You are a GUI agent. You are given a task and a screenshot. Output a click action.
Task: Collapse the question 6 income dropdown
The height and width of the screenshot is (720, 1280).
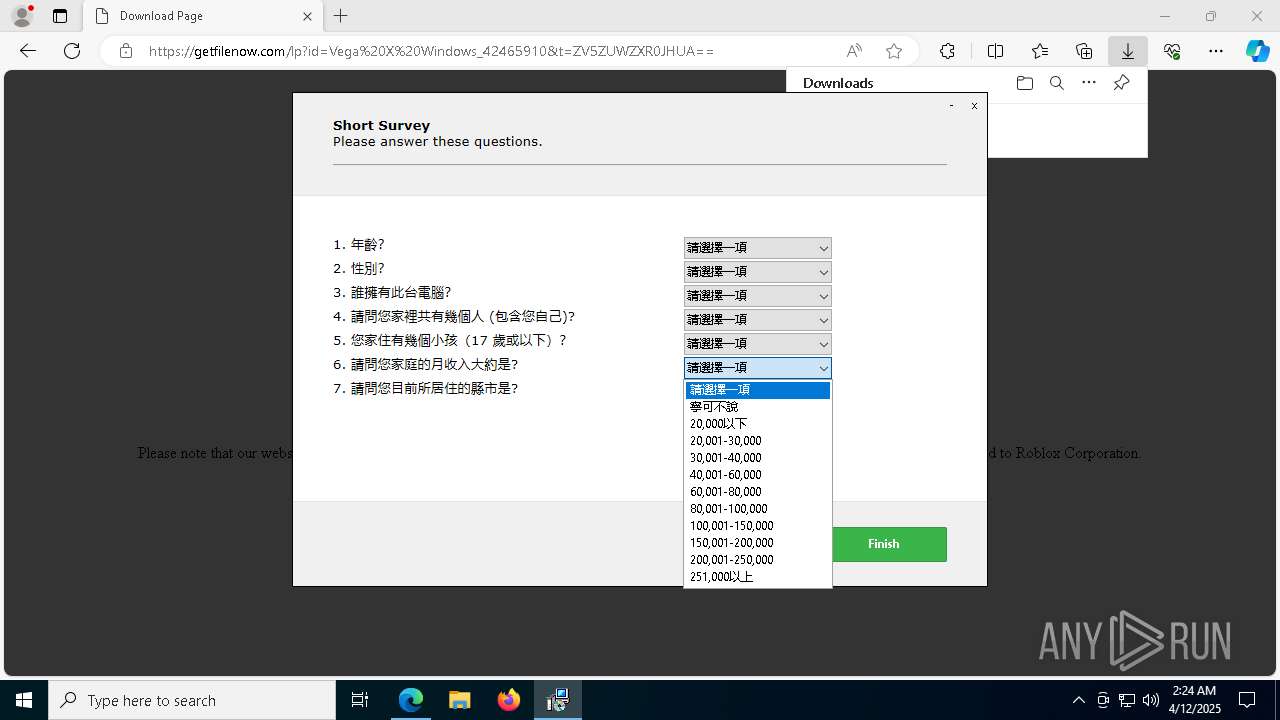point(758,368)
